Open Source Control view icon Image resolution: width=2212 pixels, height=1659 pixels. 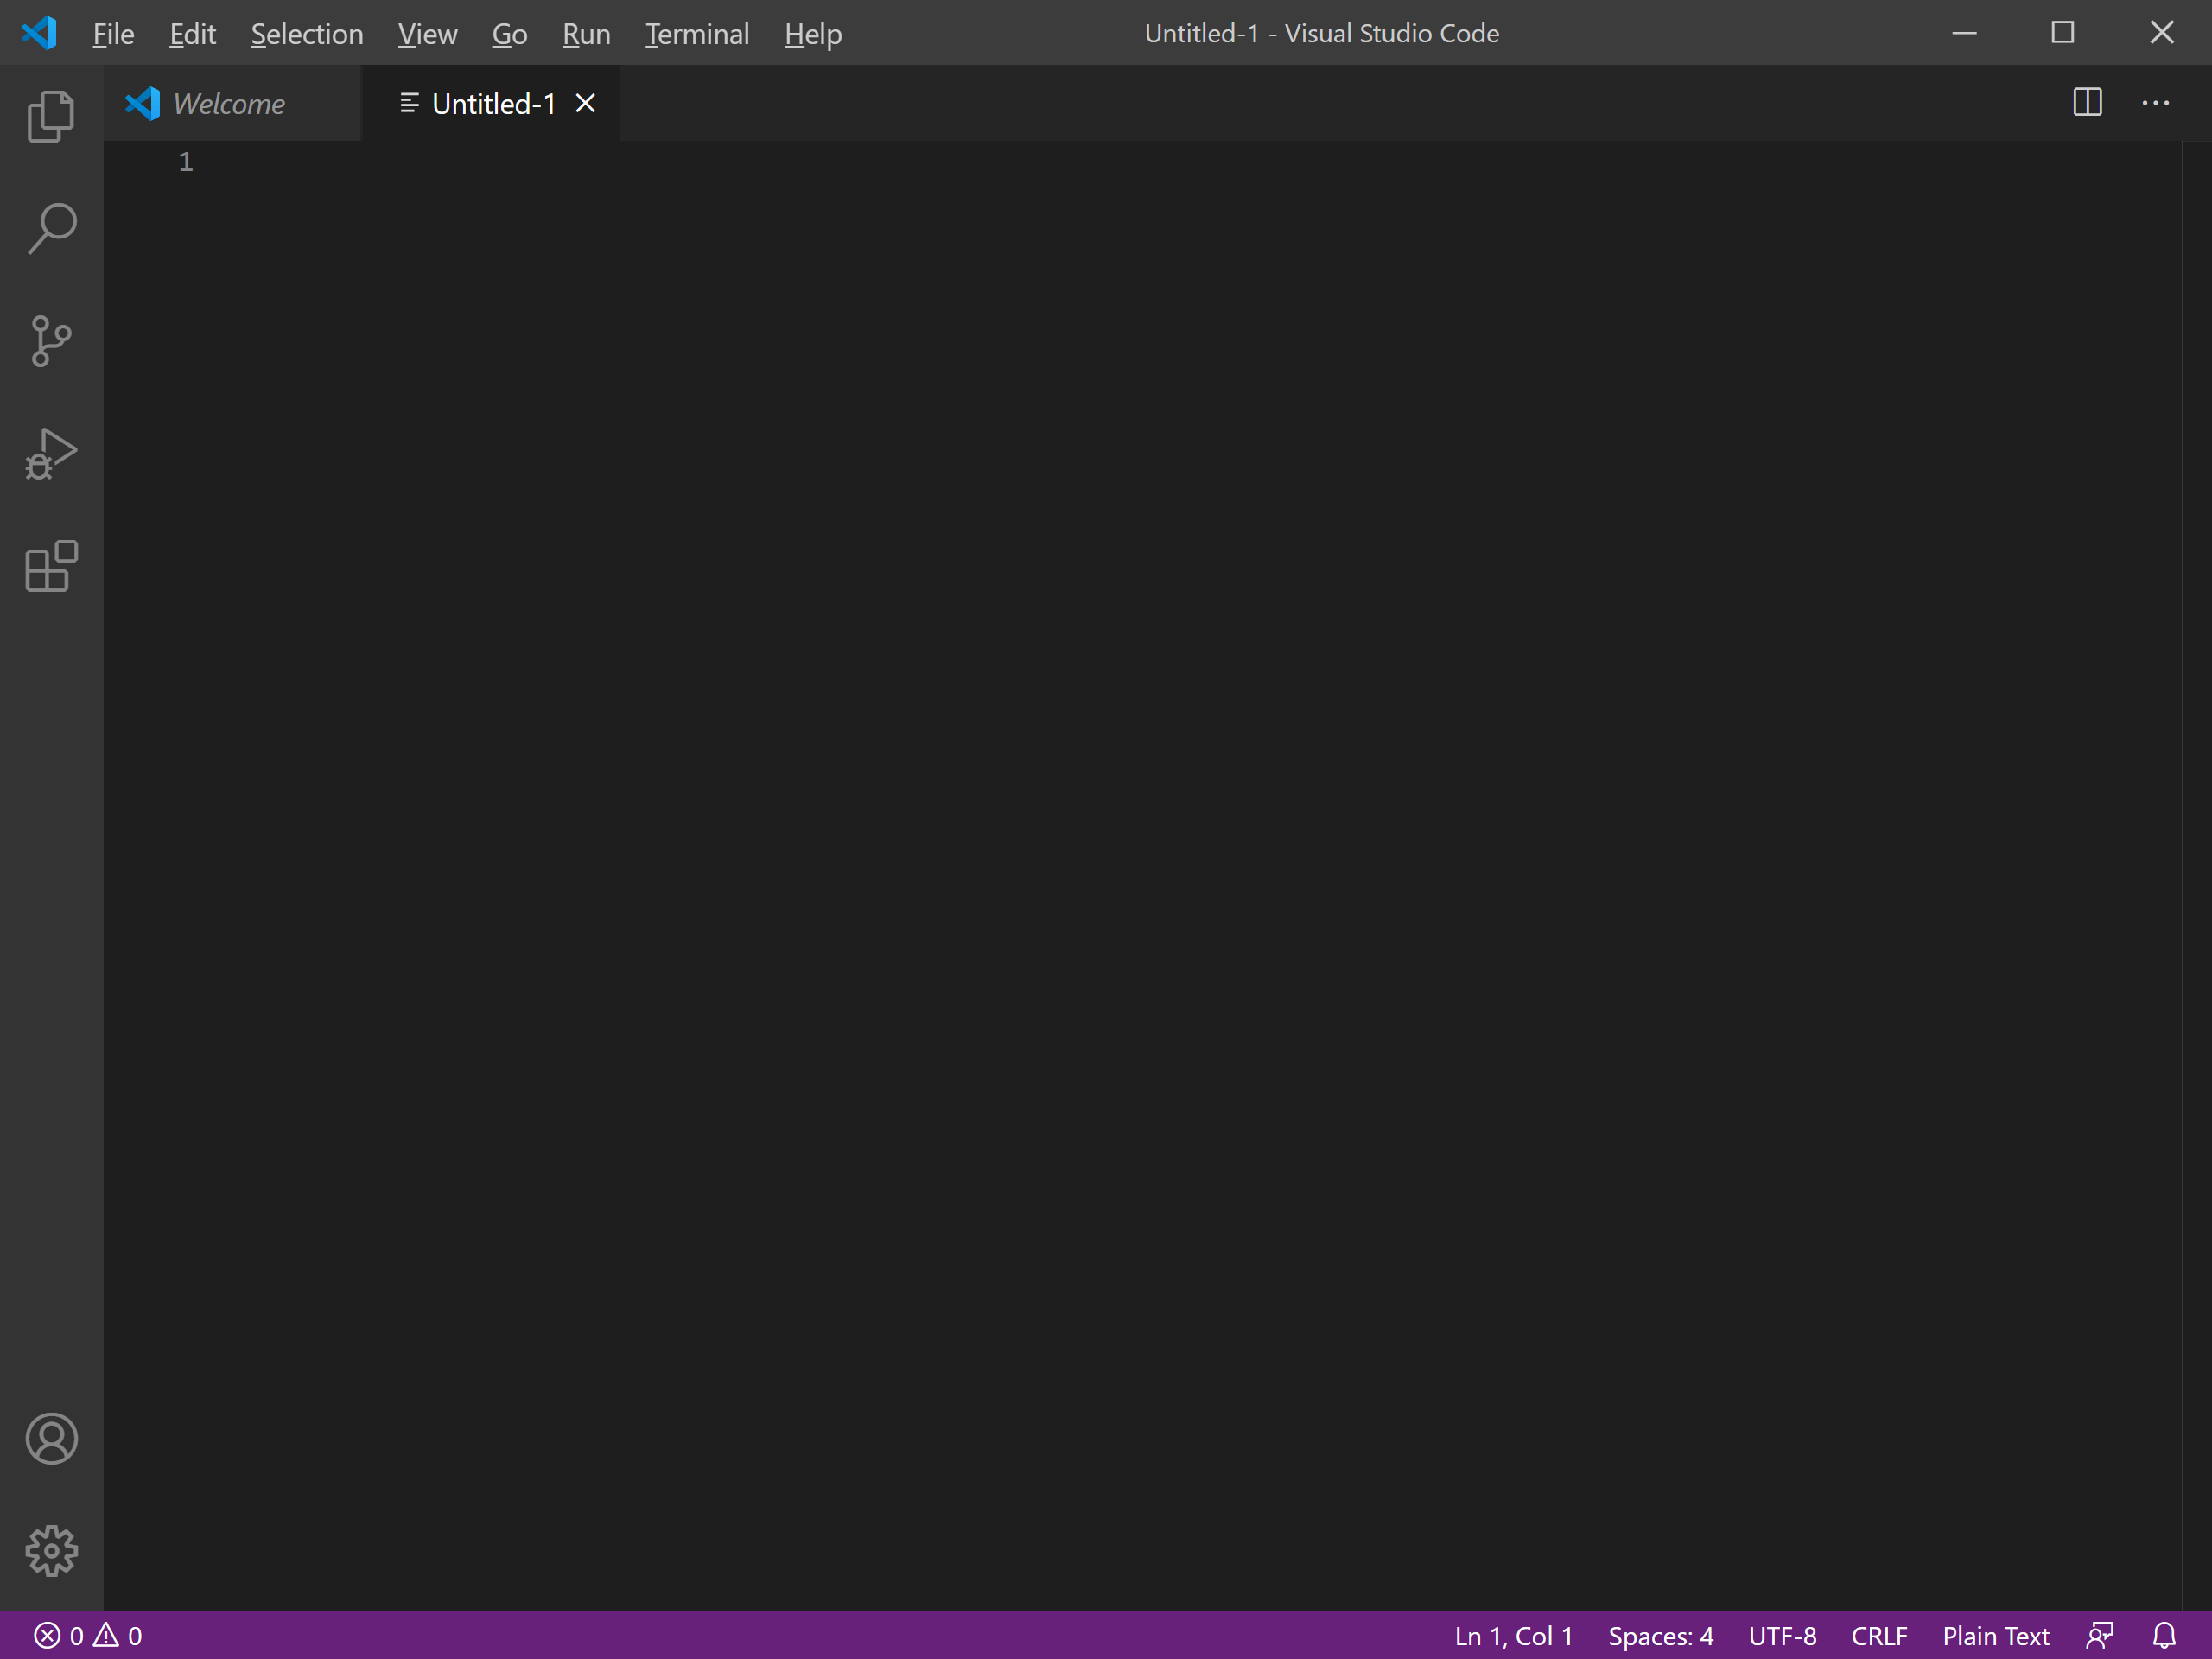pos(51,341)
